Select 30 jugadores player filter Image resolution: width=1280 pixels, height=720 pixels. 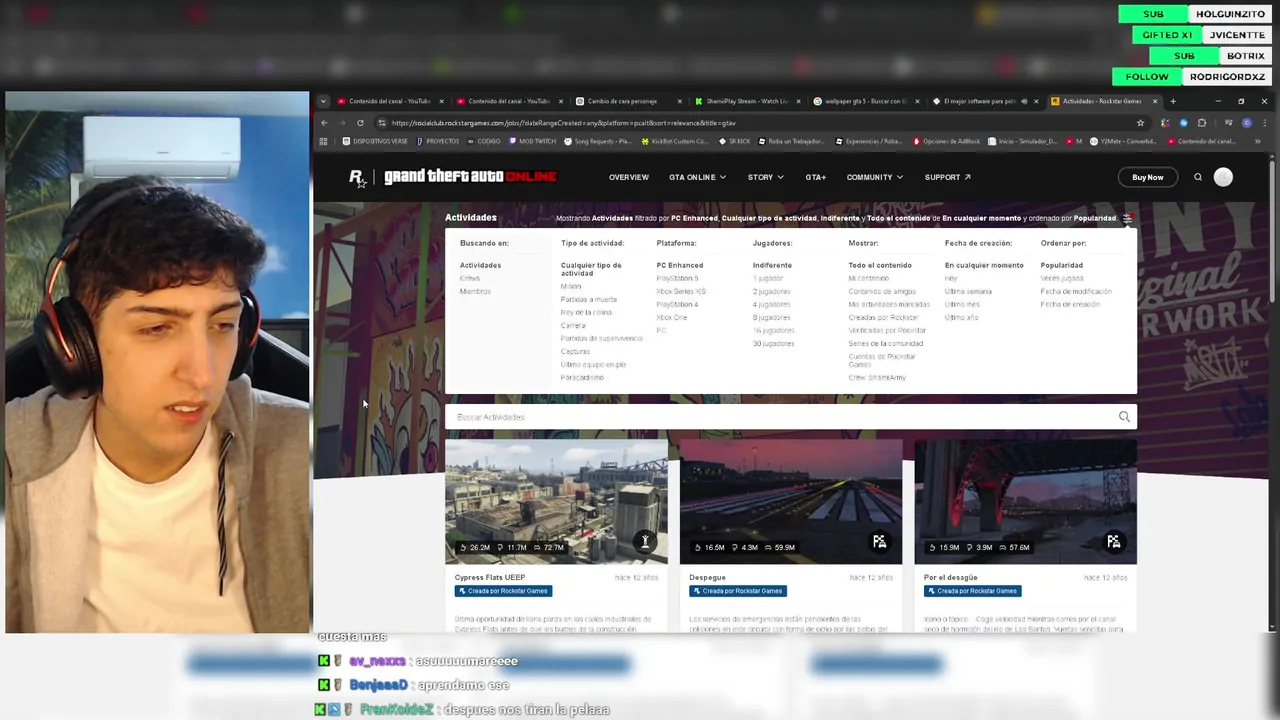(x=773, y=343)
